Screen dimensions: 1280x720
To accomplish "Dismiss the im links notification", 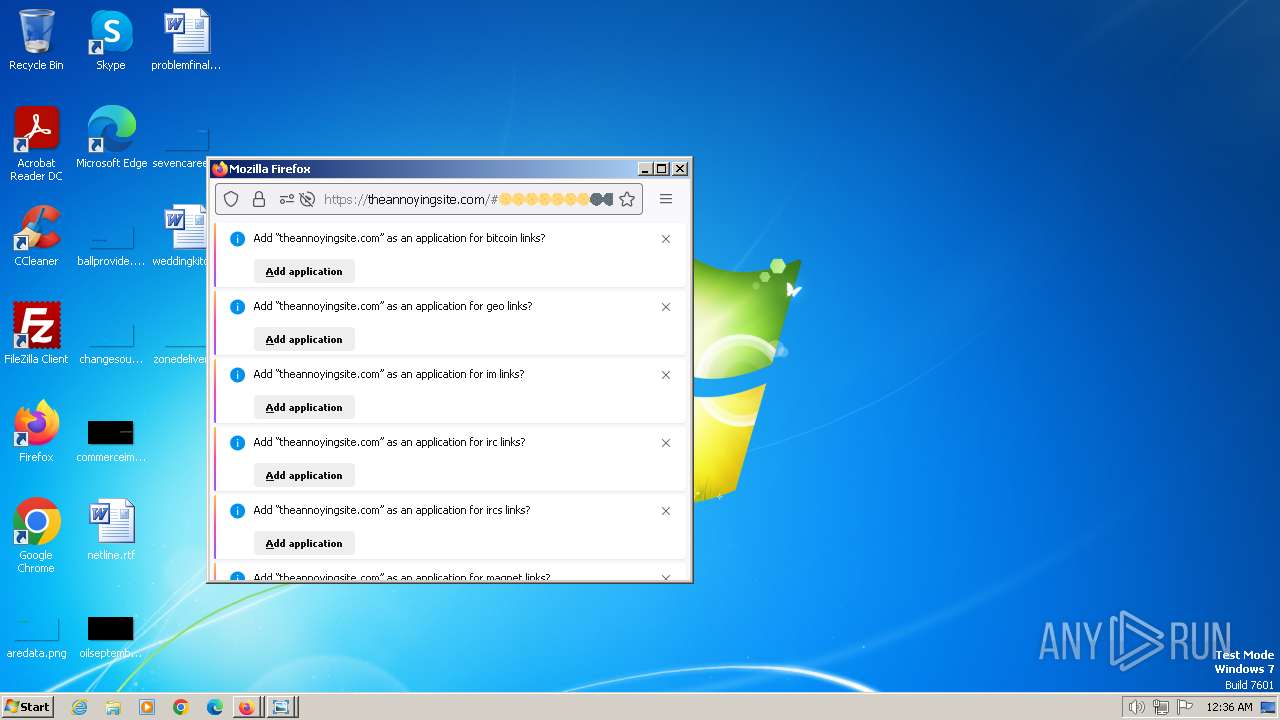I will pos(666,375).
